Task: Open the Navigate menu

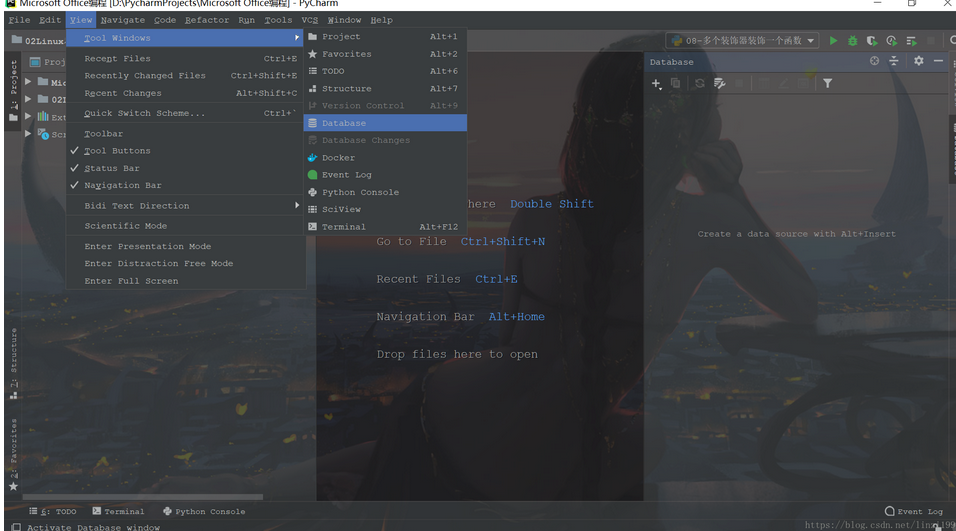Action: tap(123, 20)
